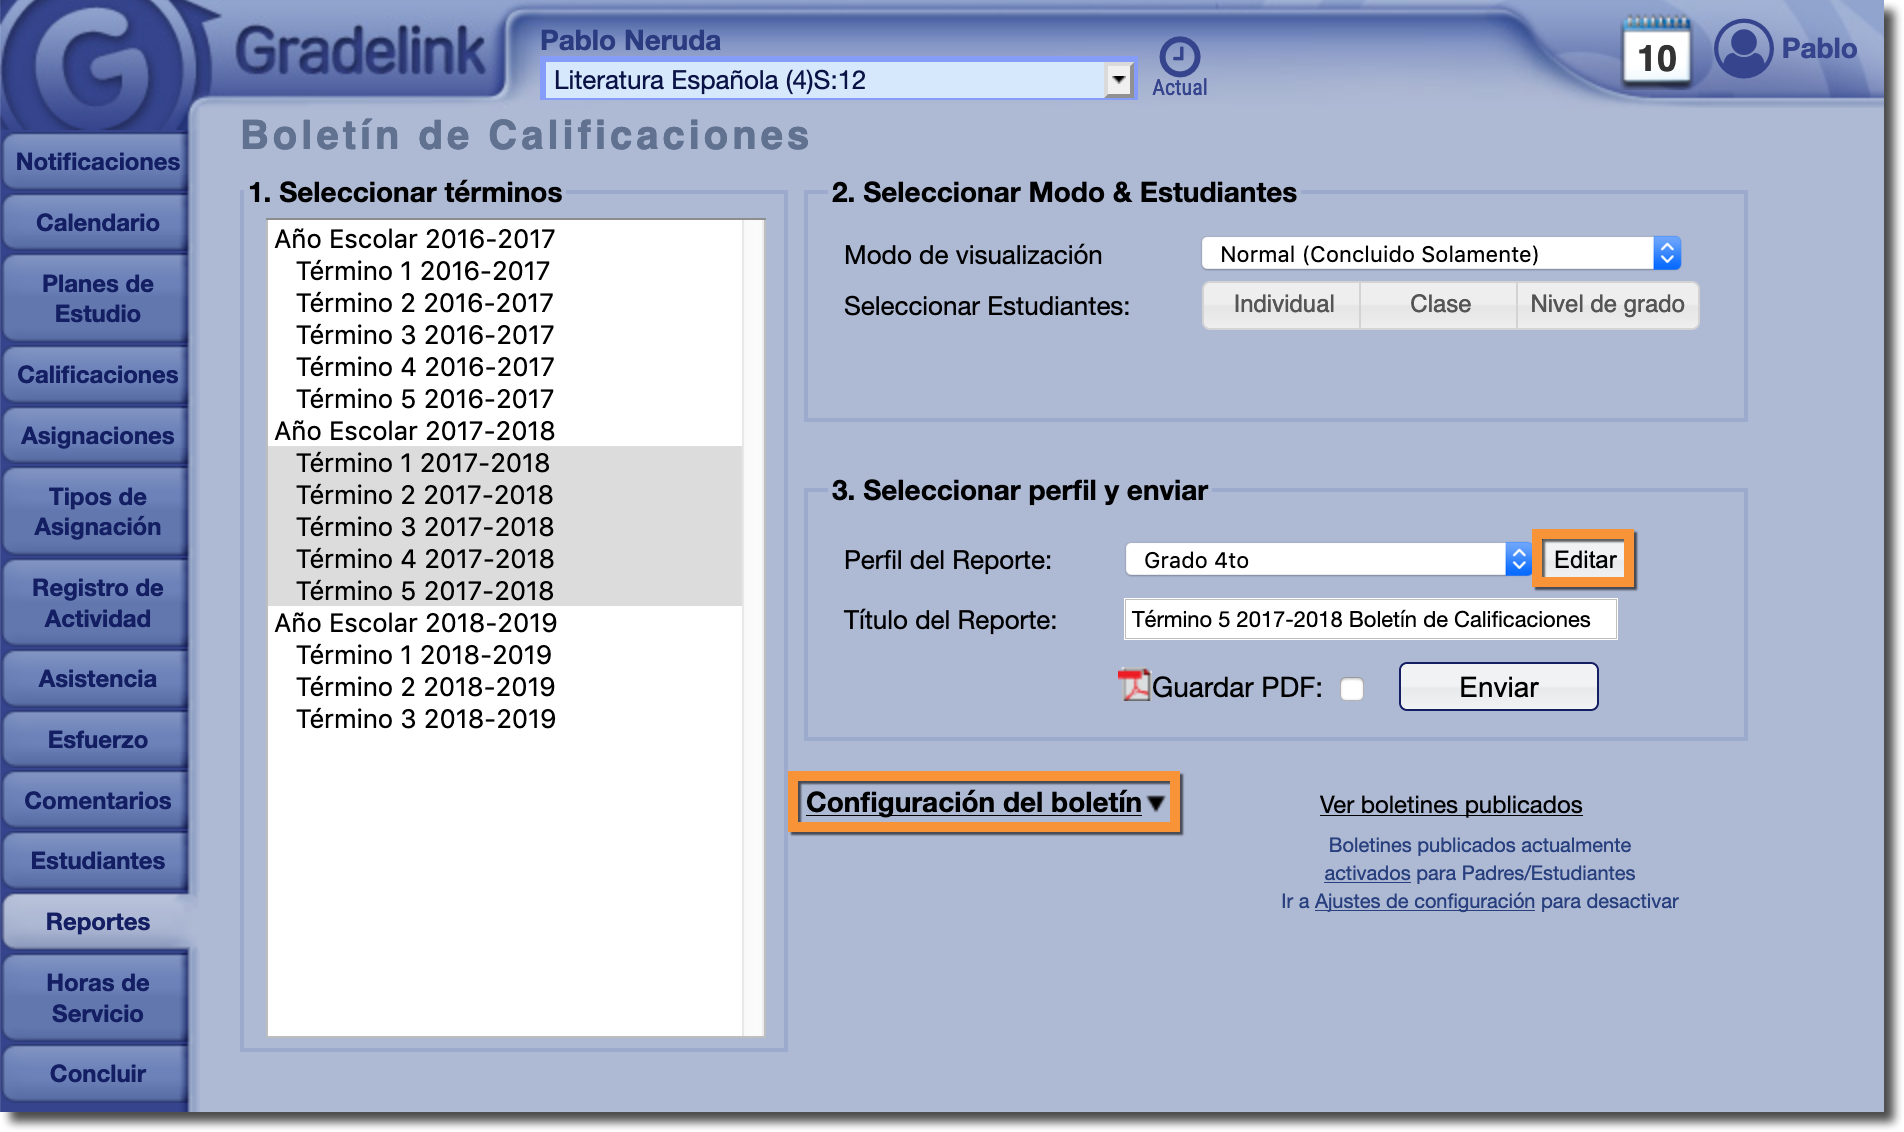Select Término 1 2018-2019 in the list
The image size is (1904, 1132).
pos(424,655)
